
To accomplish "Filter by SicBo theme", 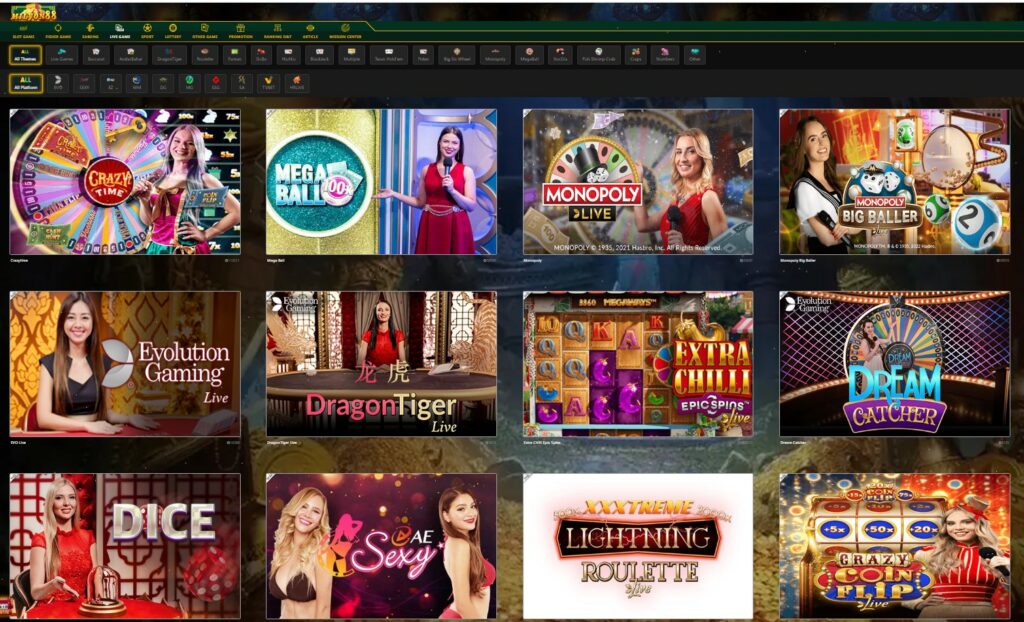I will tap(262, 56).
